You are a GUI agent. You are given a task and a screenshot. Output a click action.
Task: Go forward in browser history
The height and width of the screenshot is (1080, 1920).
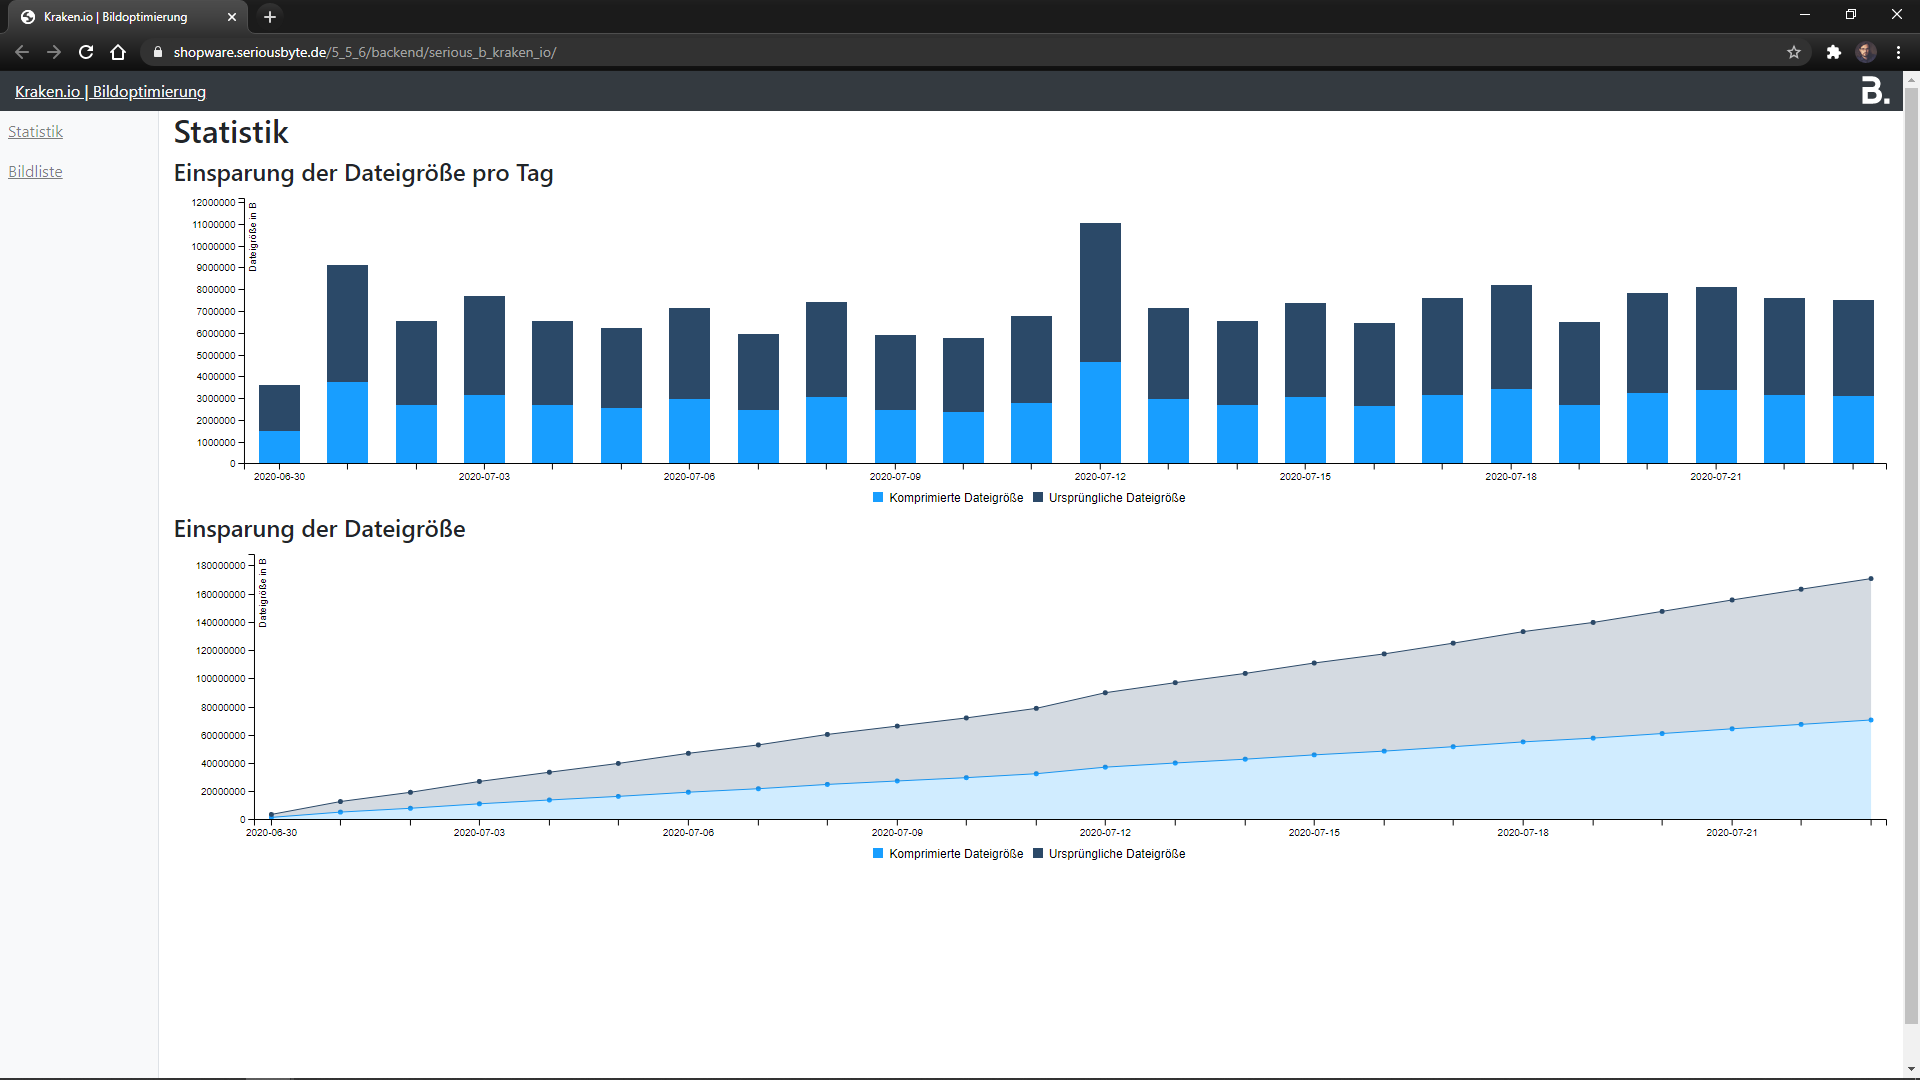pyautogui.click(x=54, y=52)
